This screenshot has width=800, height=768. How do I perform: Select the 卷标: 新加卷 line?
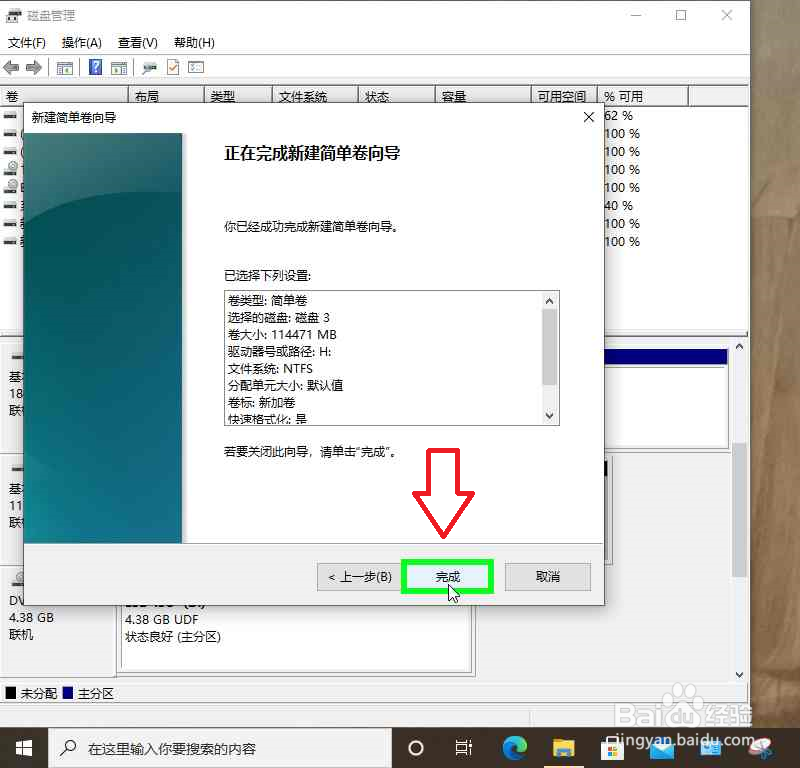pos(261,403)
